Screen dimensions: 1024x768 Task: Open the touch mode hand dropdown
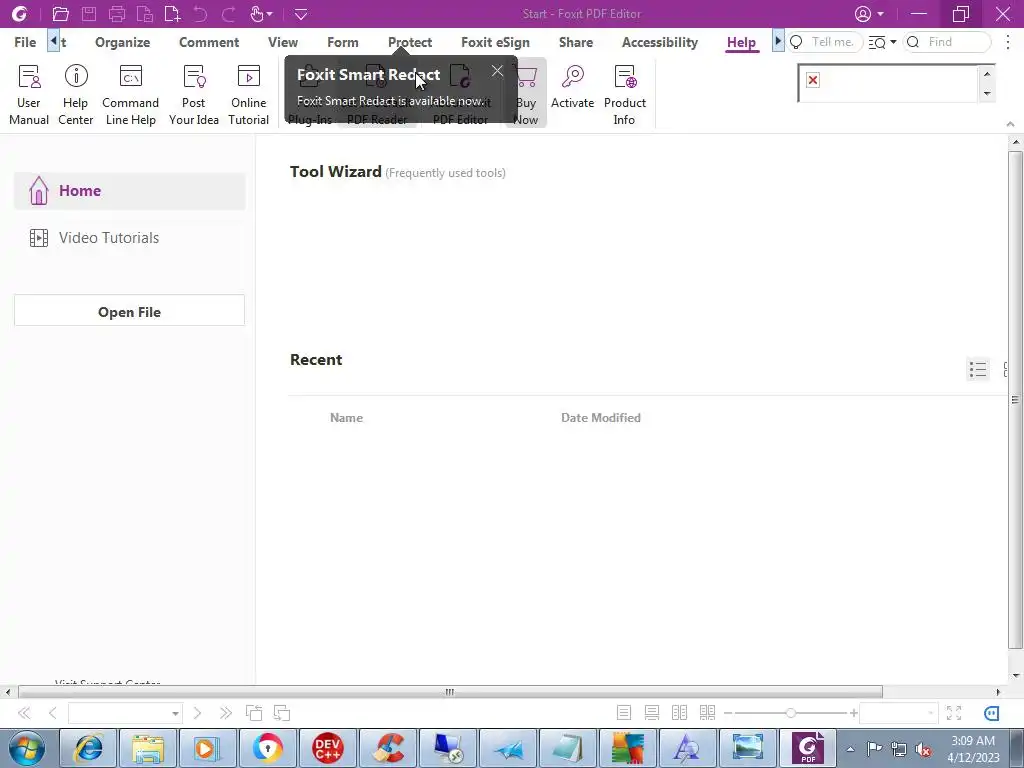(x=261, y=14)
